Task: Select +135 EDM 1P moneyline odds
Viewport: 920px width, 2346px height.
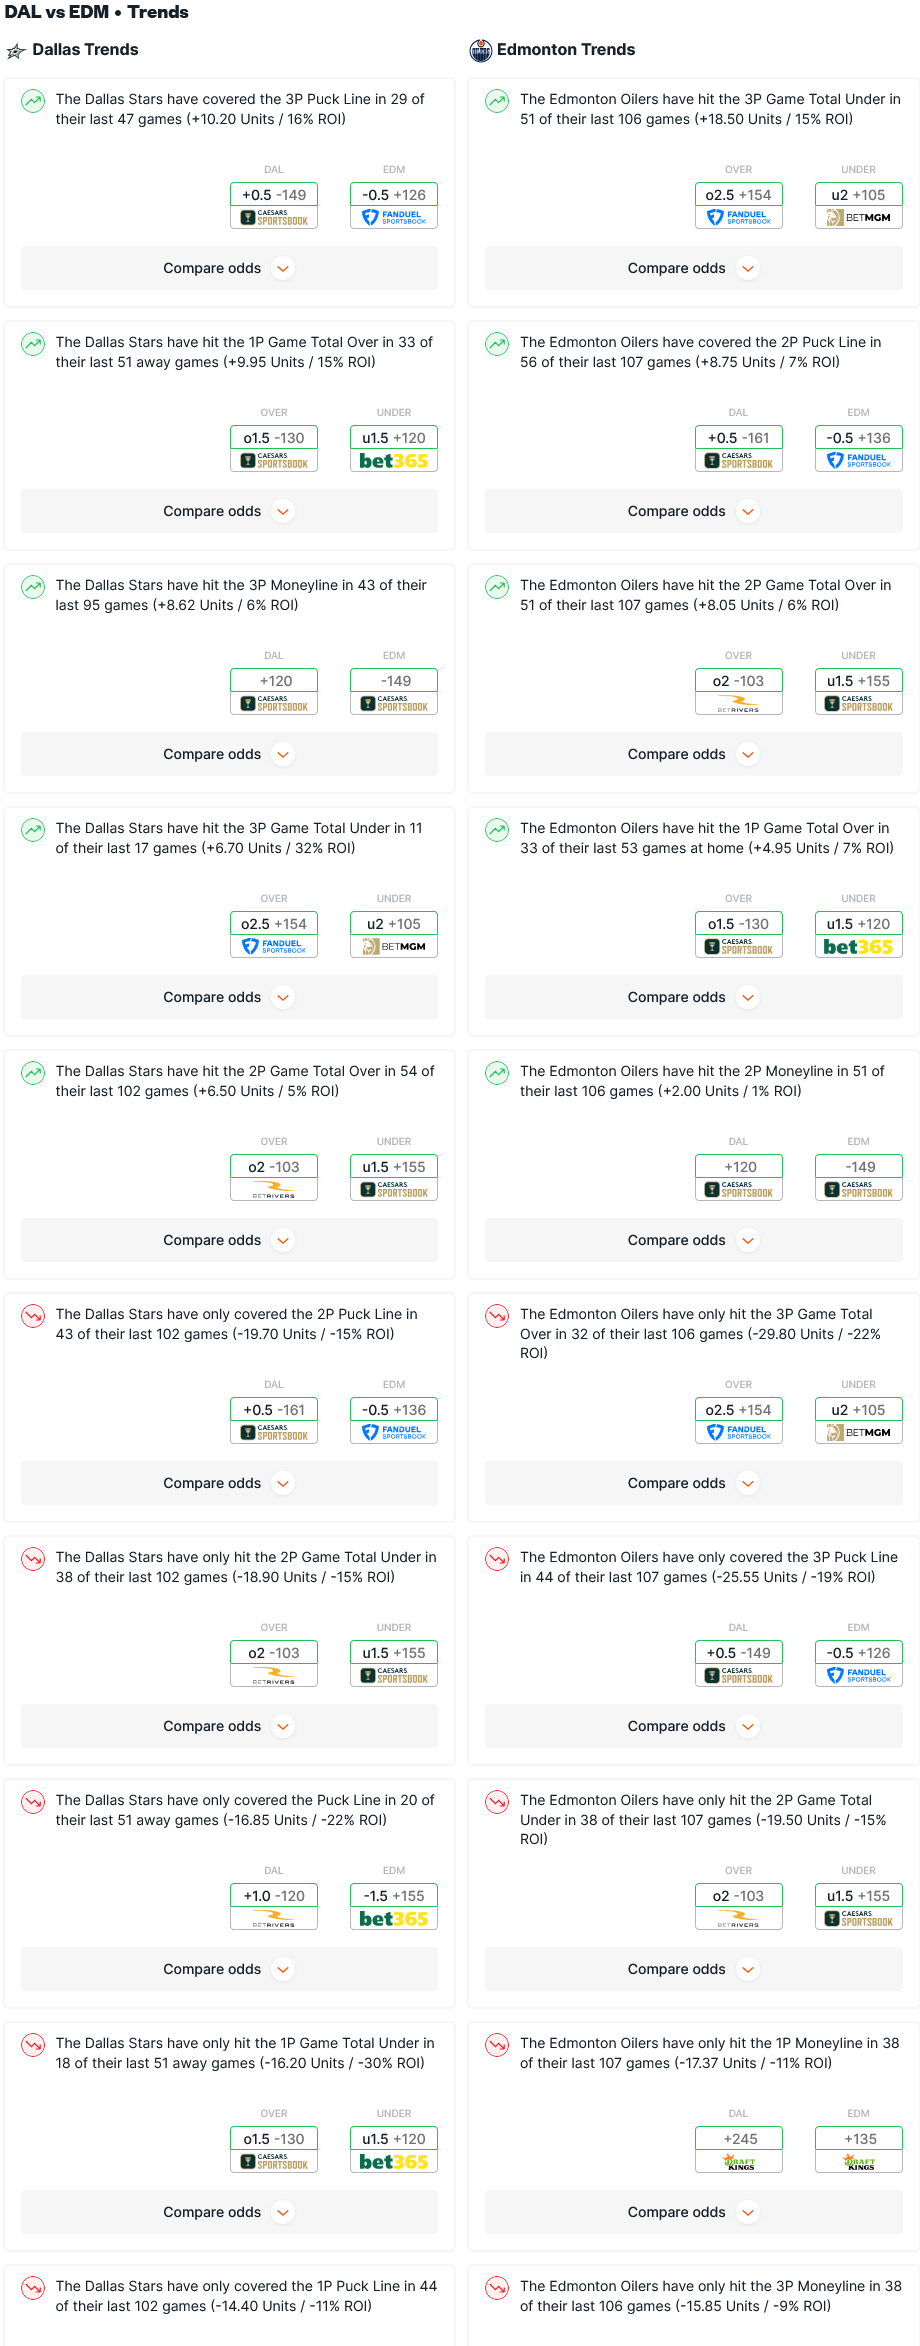Action: pyautogui.click(x=859, y=2139)
